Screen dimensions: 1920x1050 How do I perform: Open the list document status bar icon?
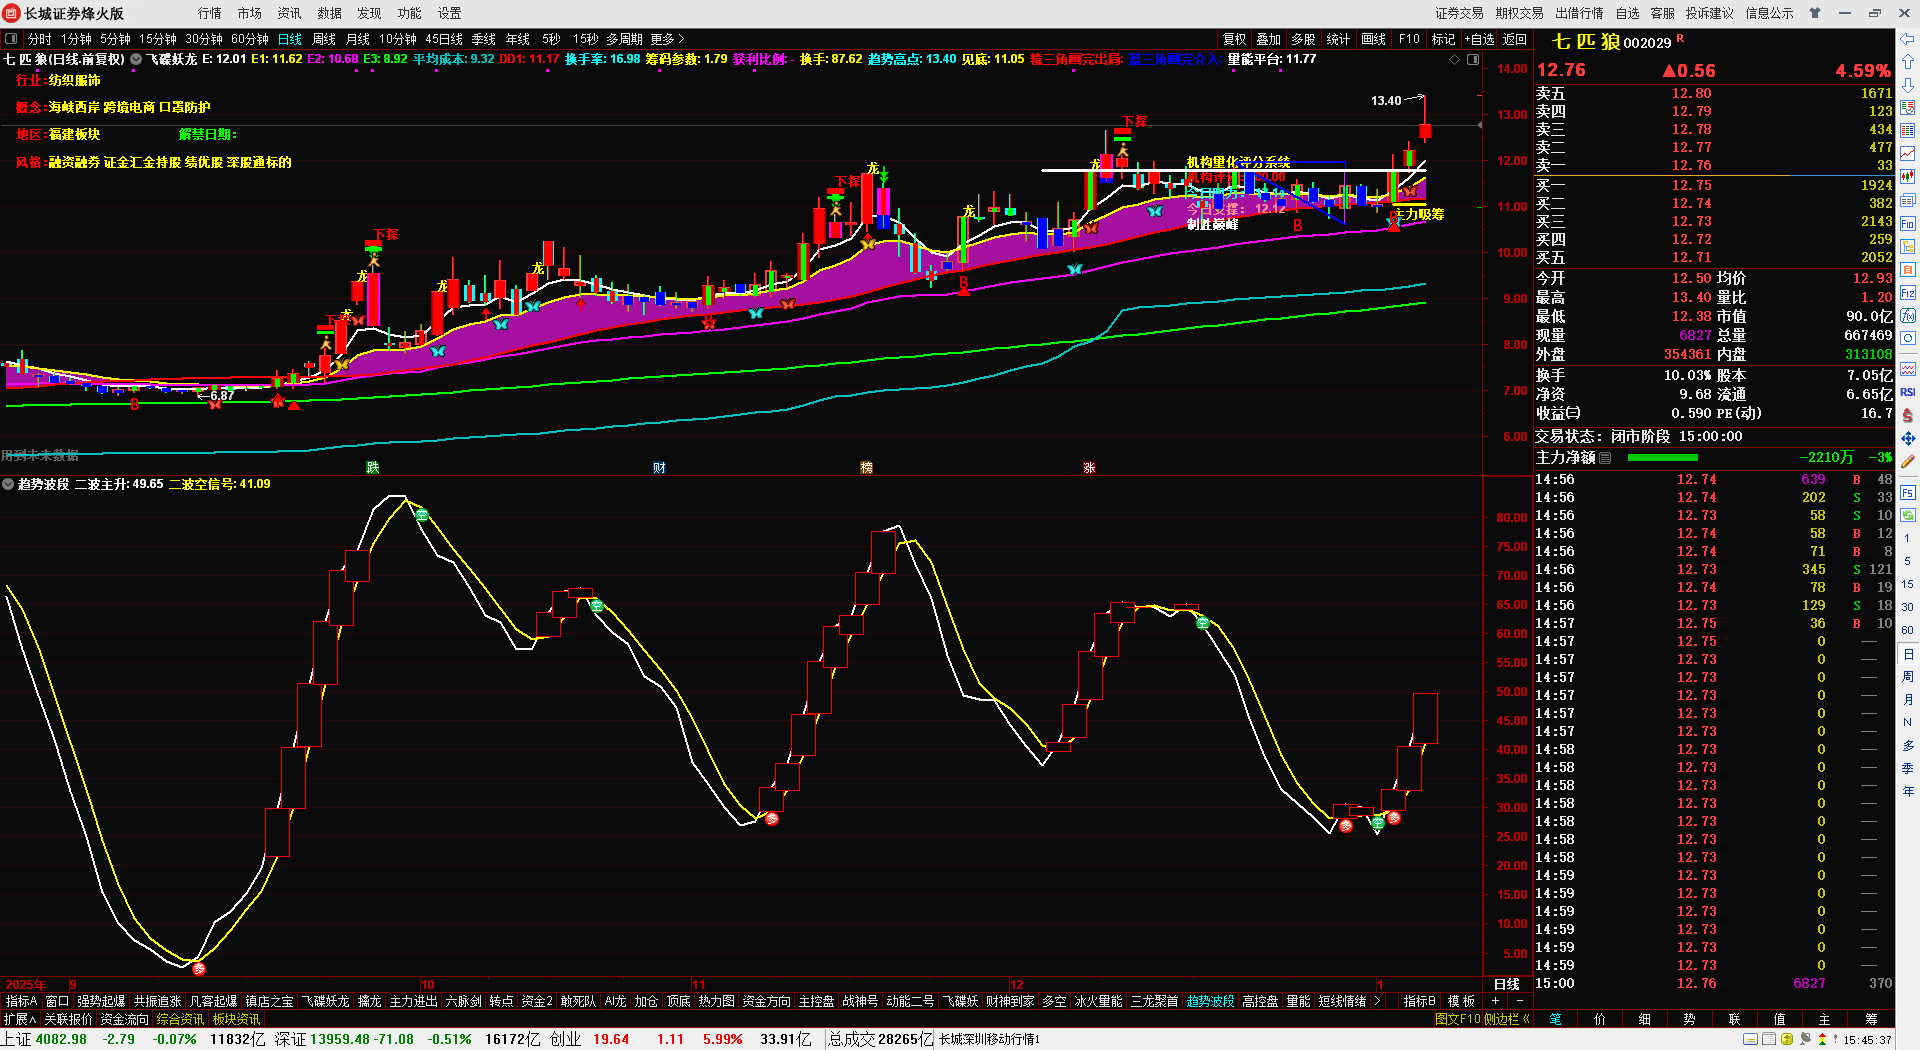[x=1769, y=1040]
